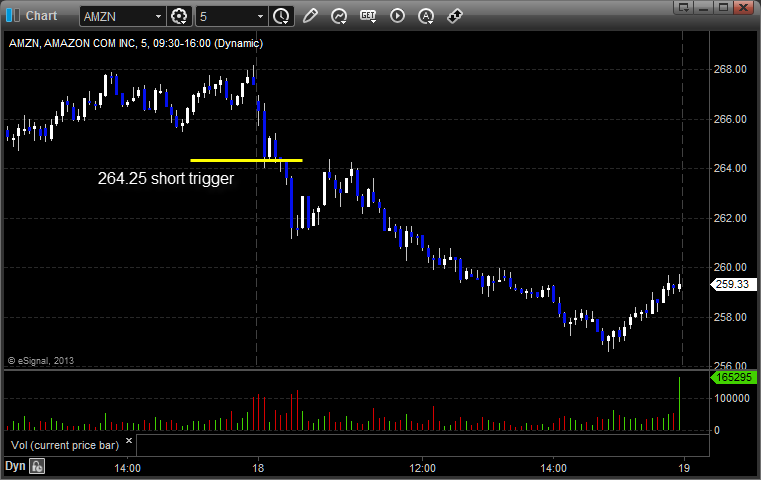Toggle the Dyn lock icon

point(37,466)
